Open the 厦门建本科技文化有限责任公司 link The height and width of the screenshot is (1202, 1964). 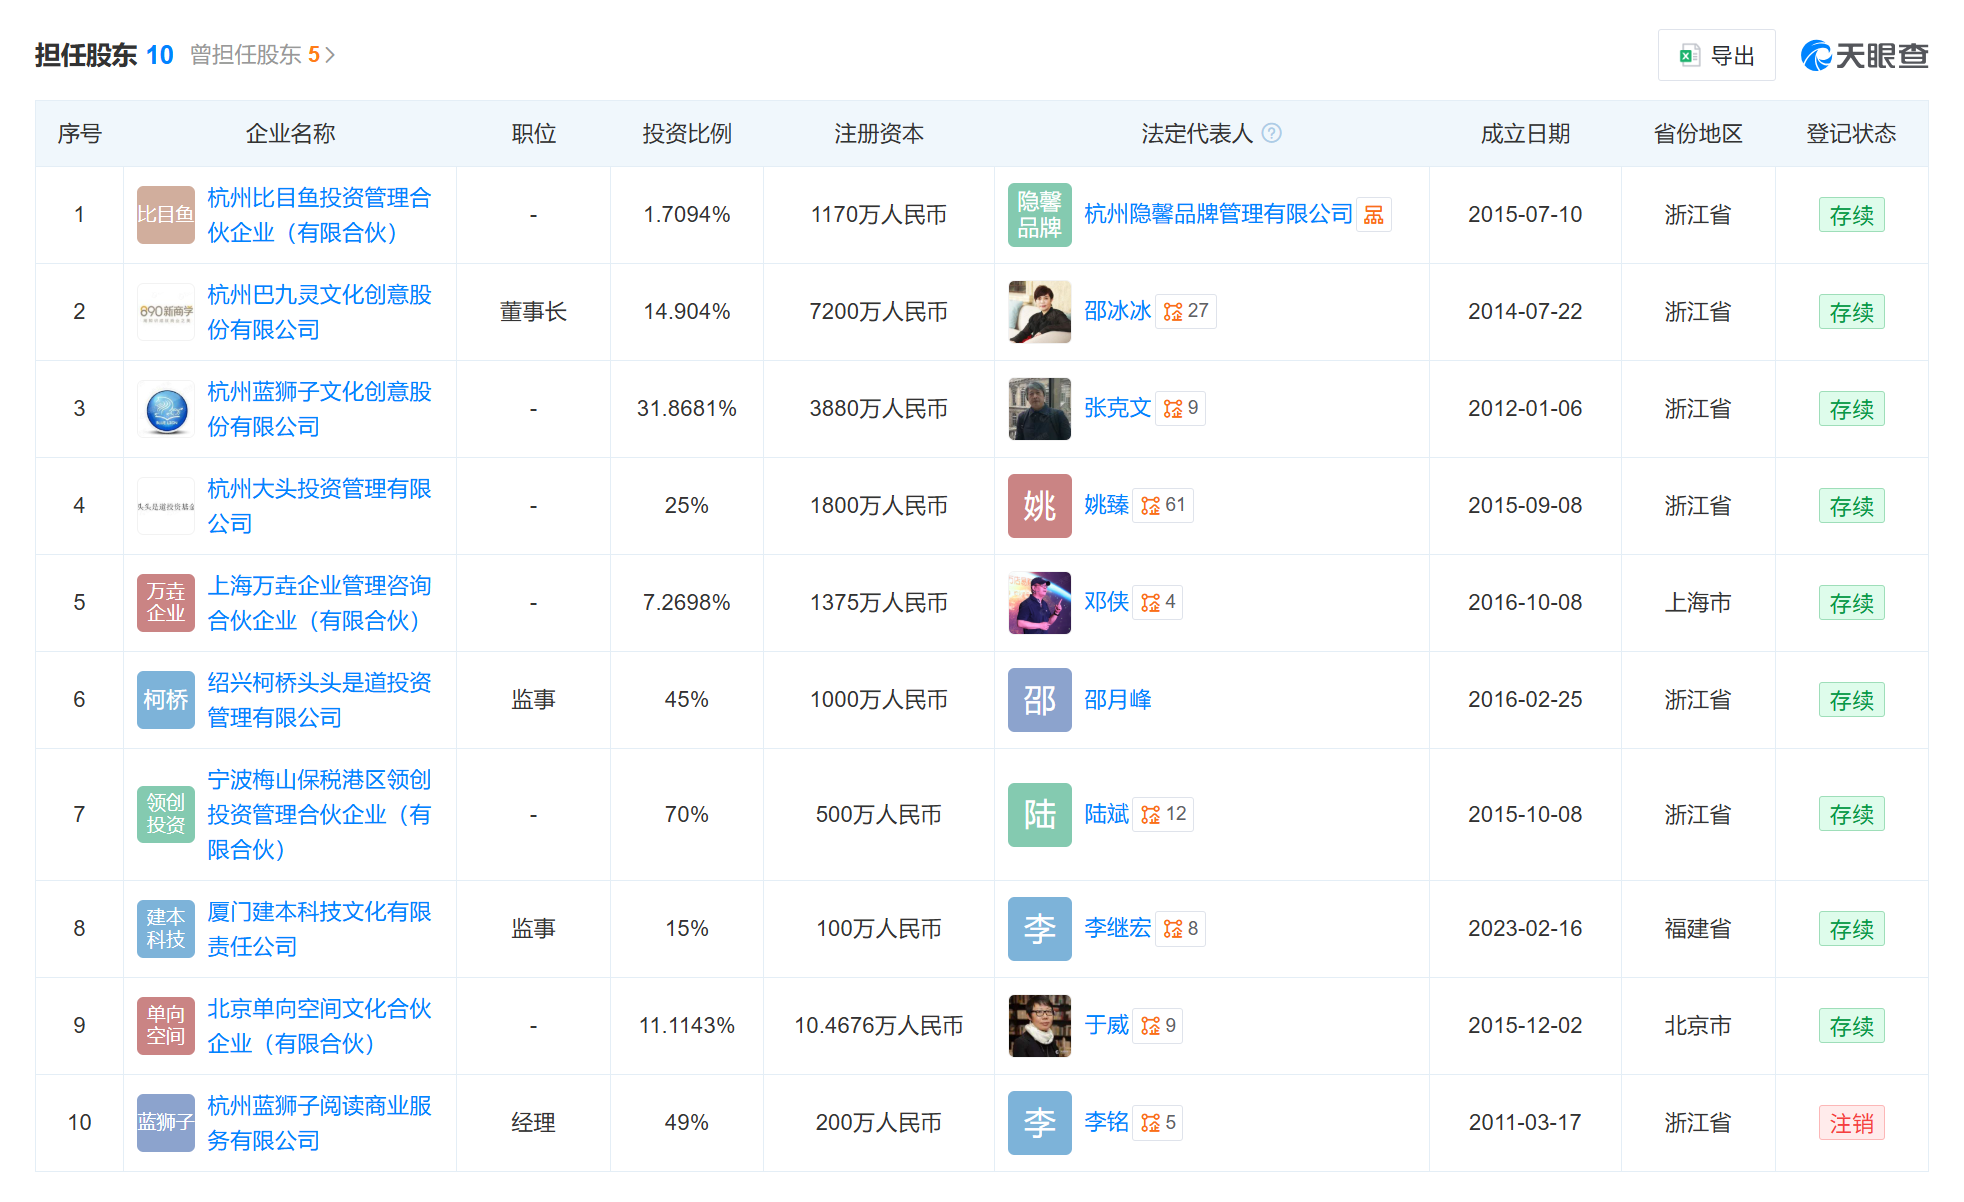tap(319, 929)
